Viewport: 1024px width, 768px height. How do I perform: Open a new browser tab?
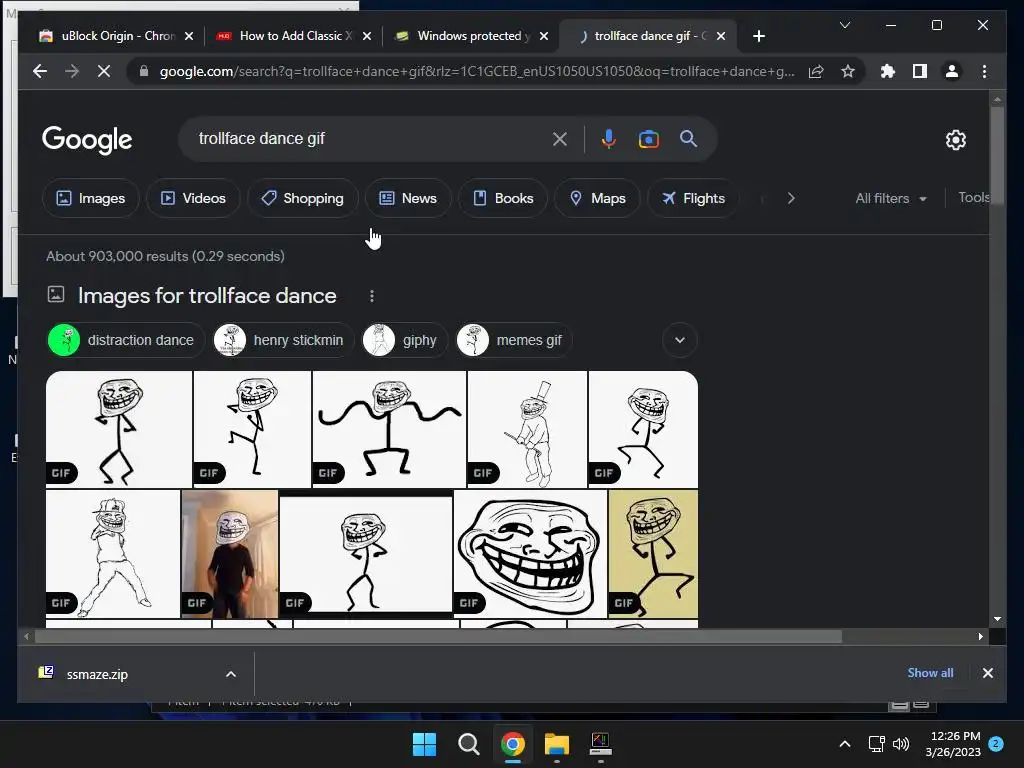(x=758, y=36)
